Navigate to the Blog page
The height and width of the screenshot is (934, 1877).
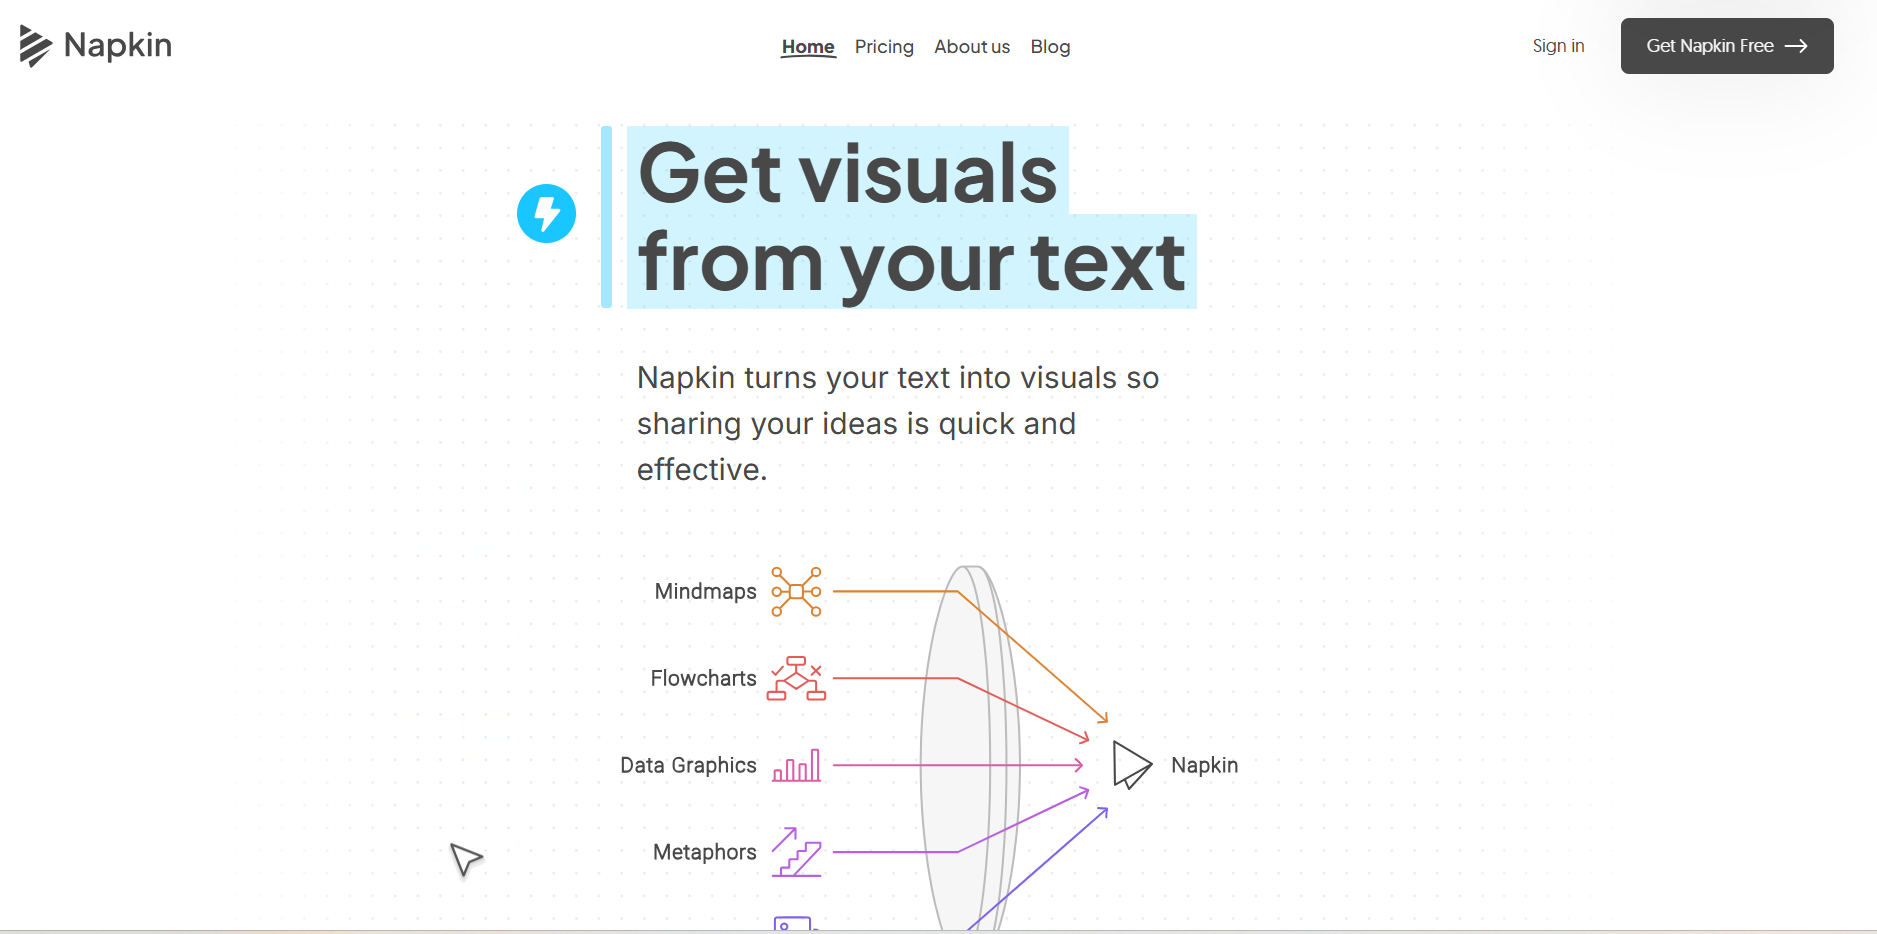pos(1050,47)
